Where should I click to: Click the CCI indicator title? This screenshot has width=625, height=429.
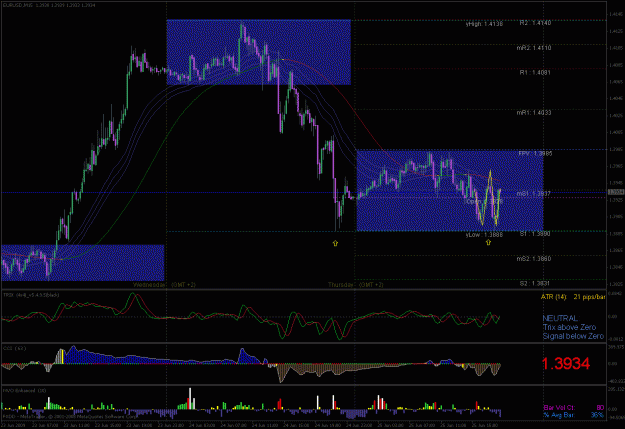(14, 348)
